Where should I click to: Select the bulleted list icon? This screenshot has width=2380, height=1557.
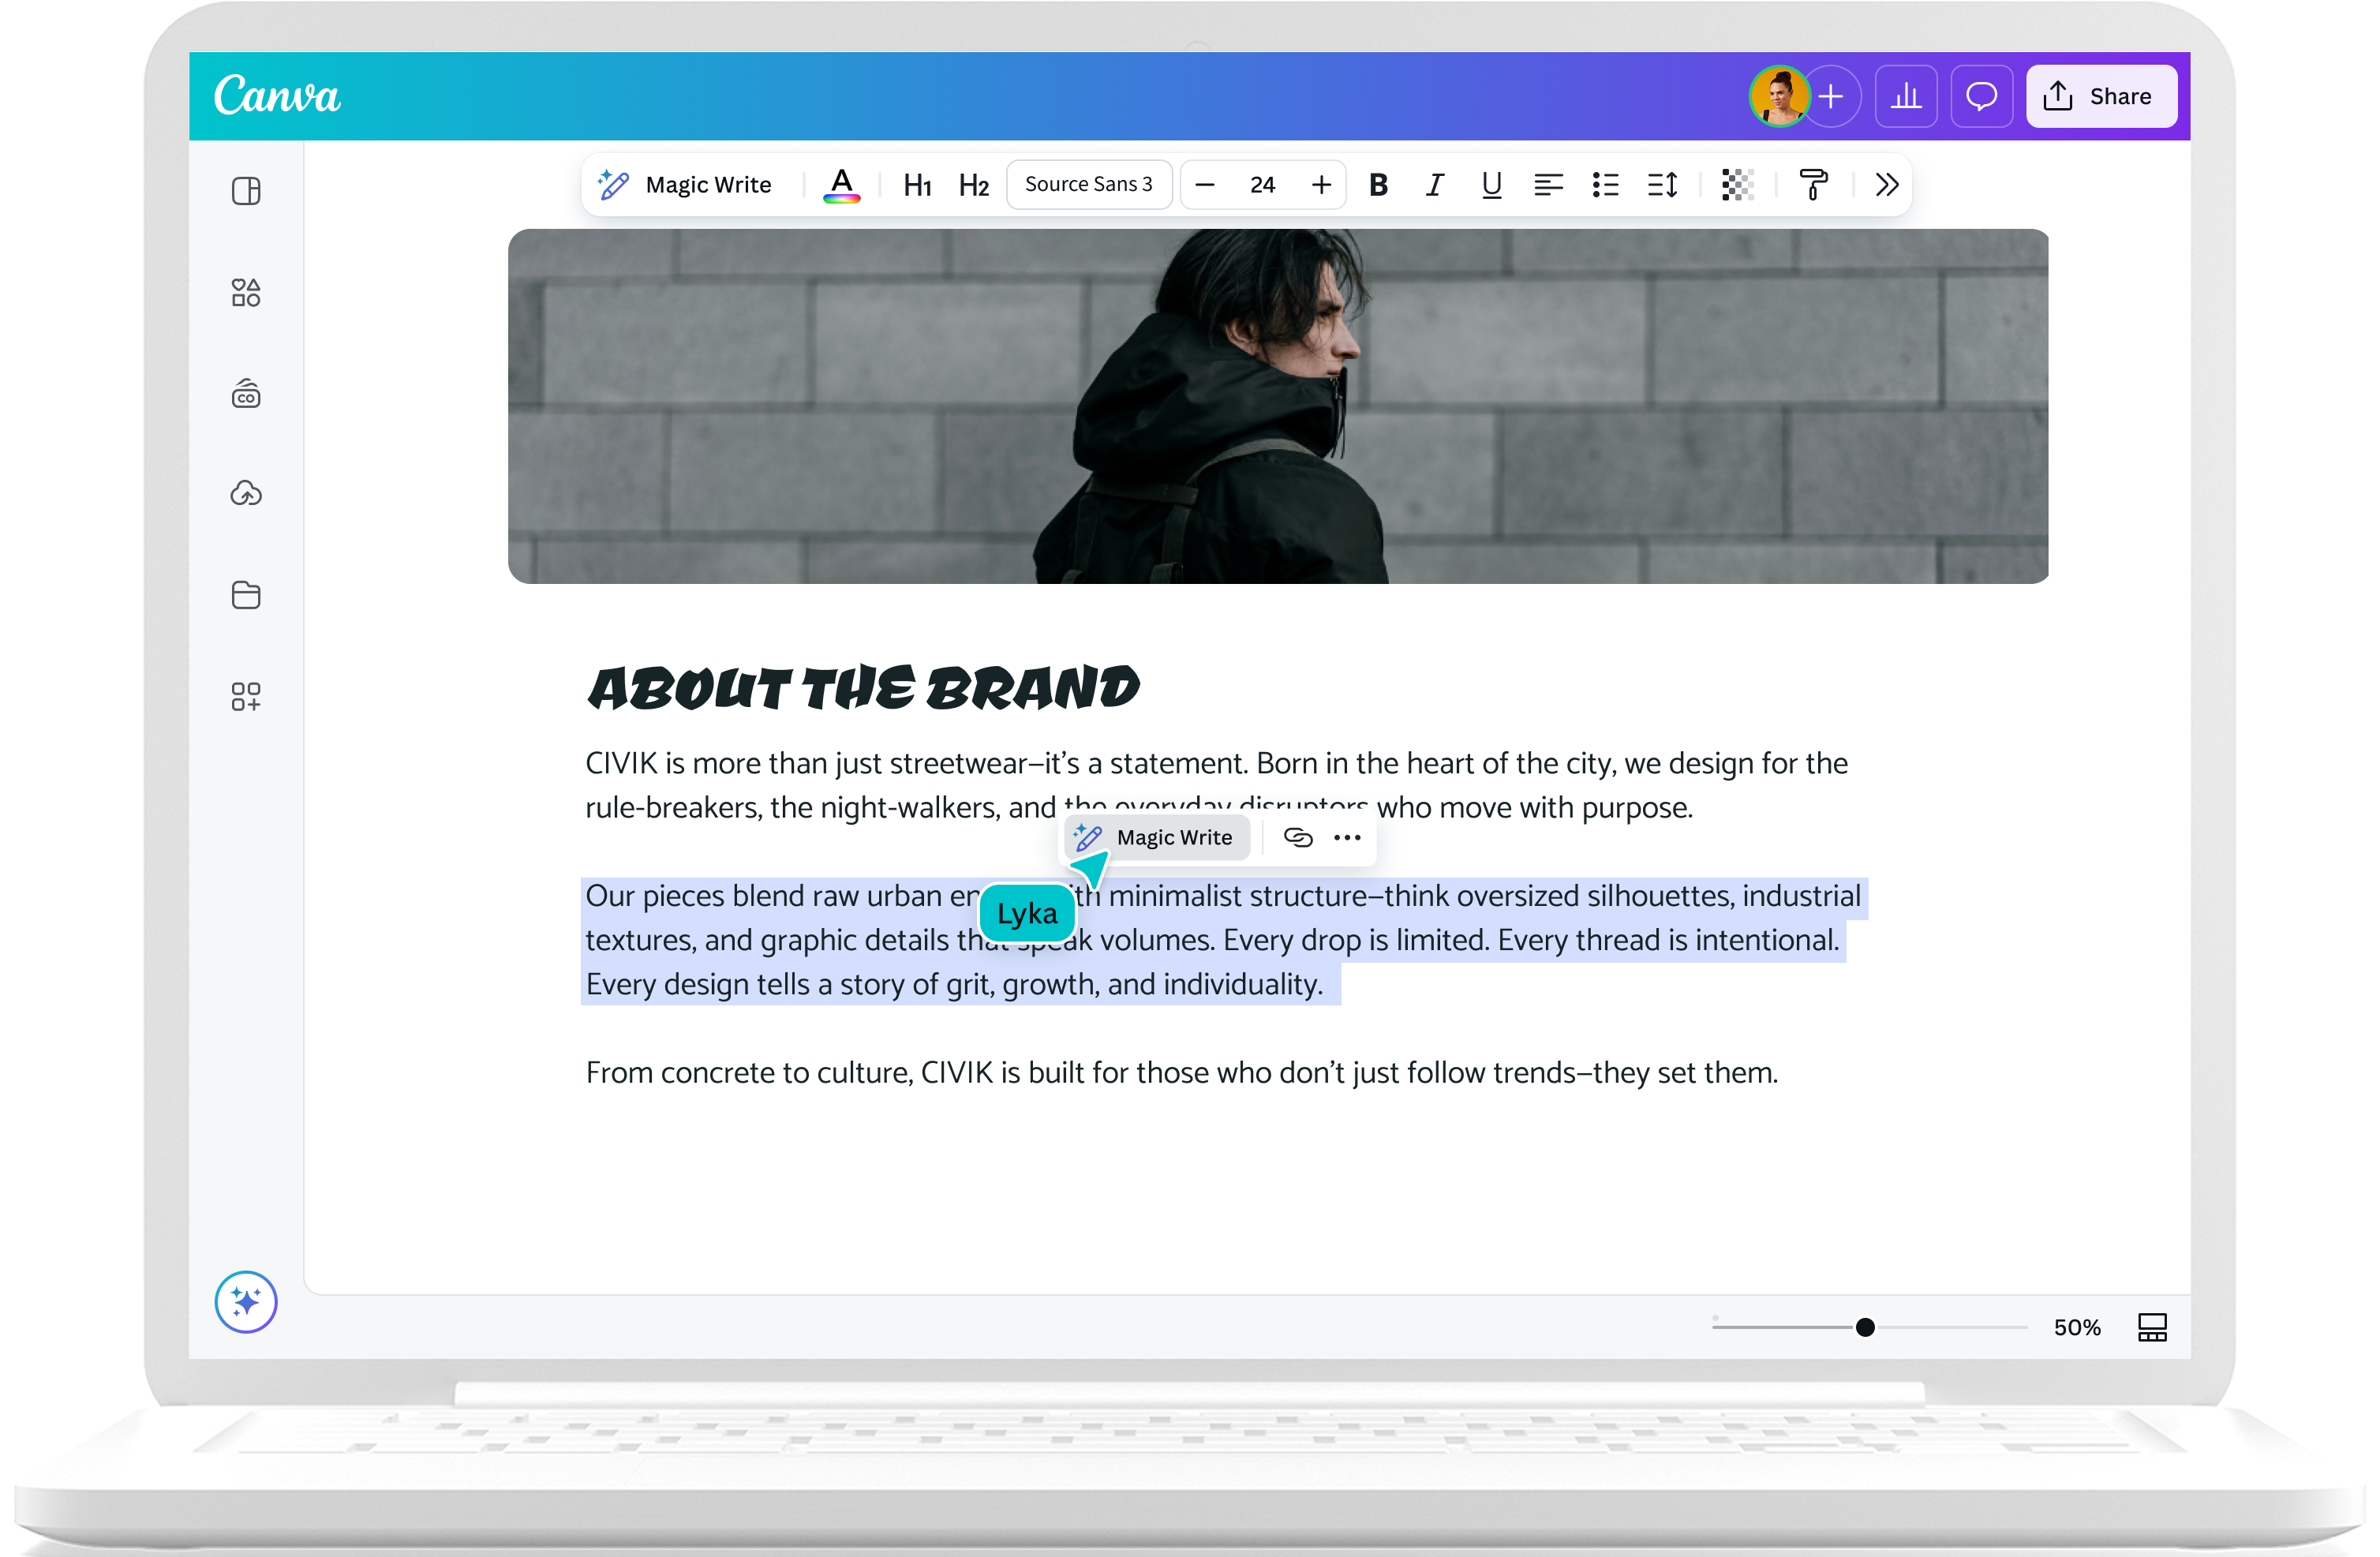(x=1604, y=184)
